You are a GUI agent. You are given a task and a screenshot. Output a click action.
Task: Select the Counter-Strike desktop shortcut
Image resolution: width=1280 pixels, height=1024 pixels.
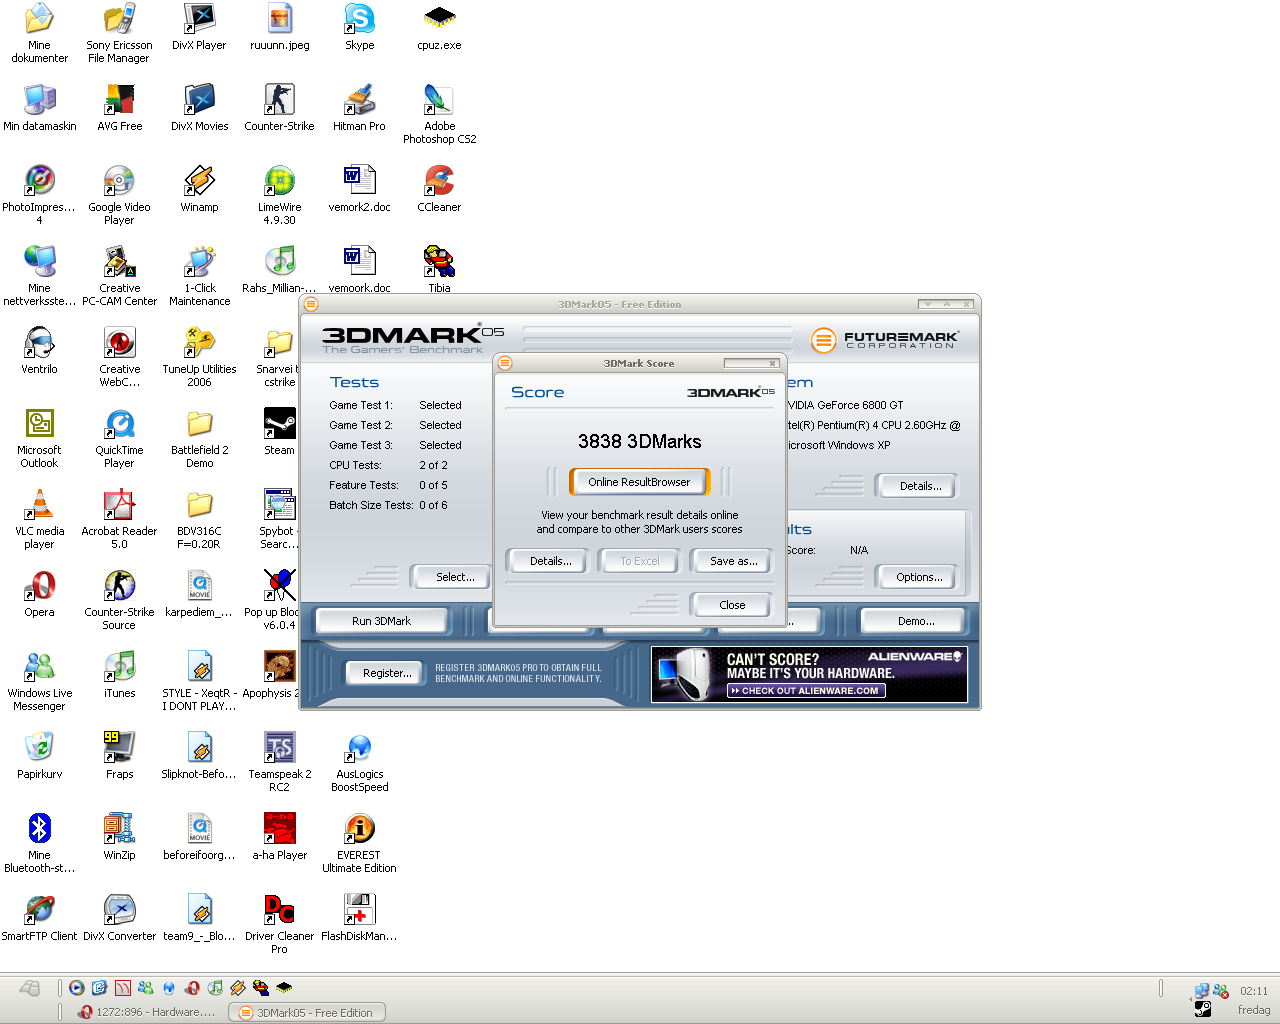[x=279, y=108]
